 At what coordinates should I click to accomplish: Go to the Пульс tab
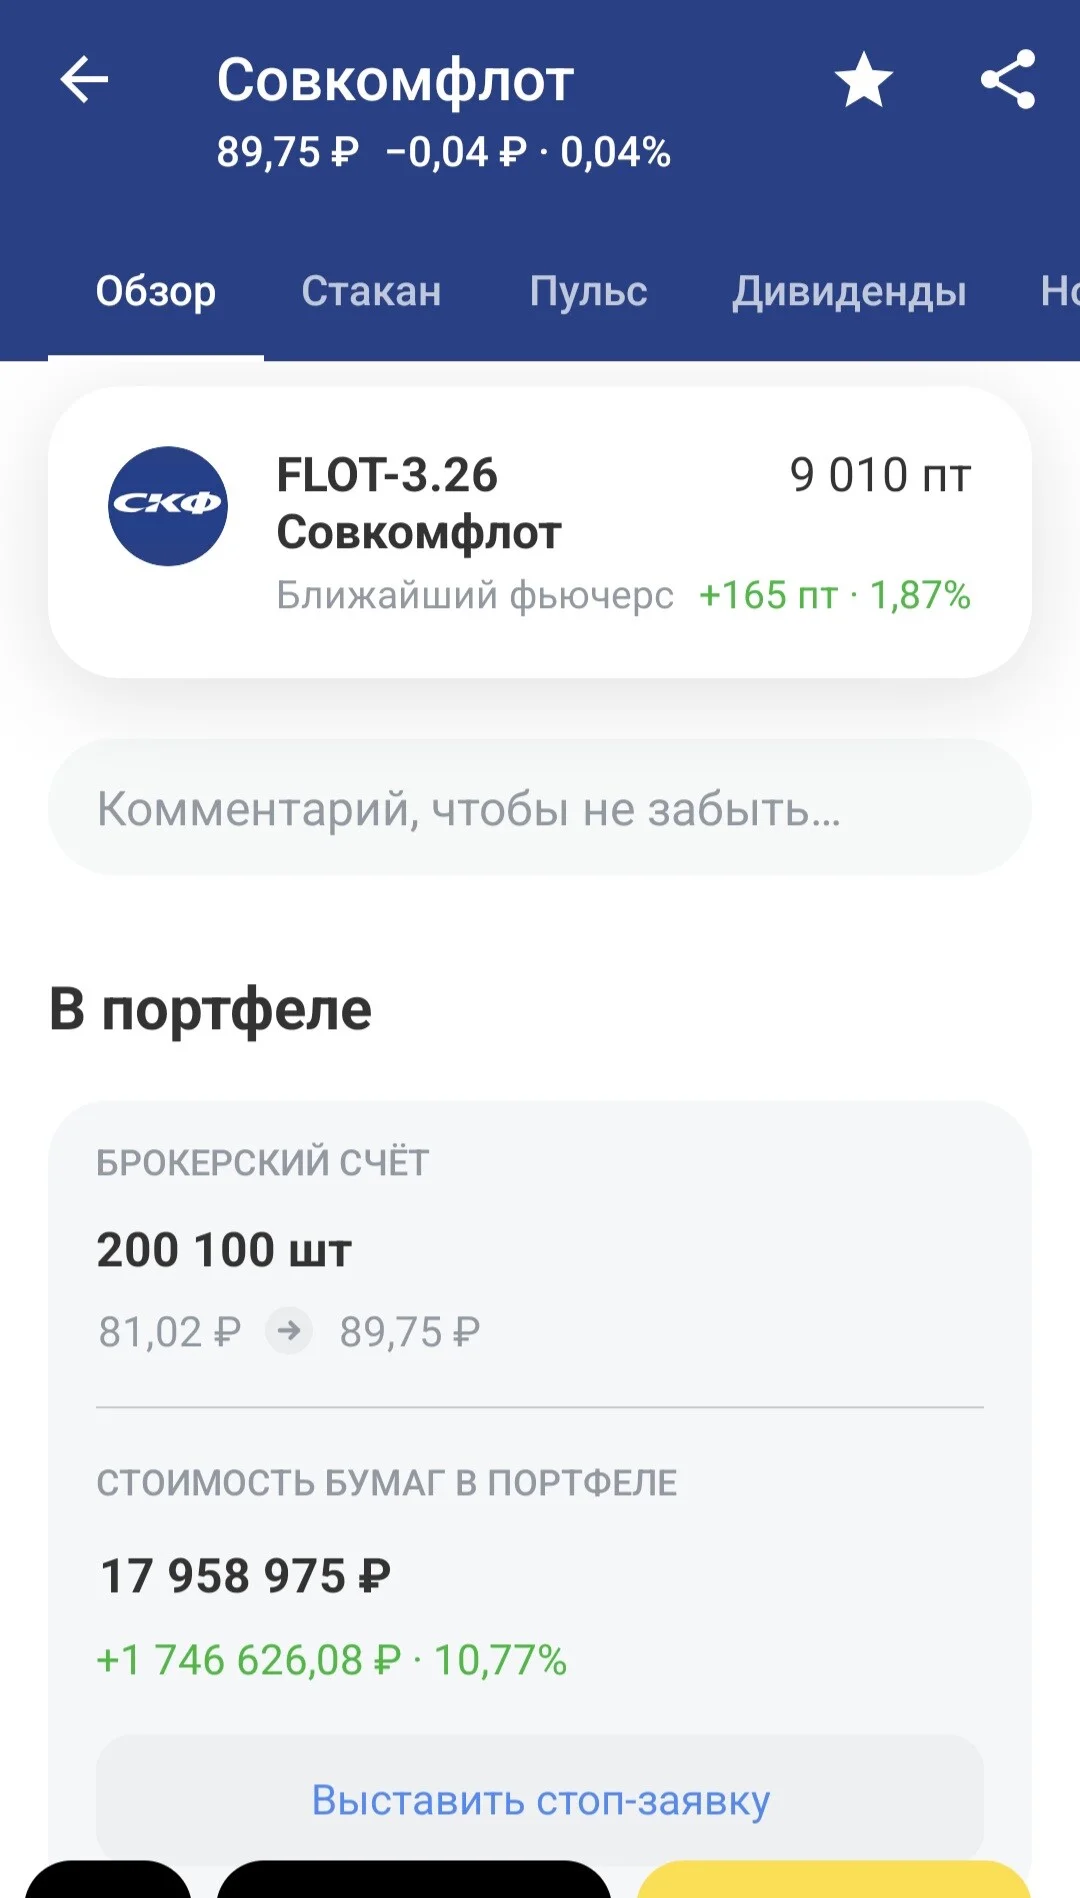tap(588, 291)
